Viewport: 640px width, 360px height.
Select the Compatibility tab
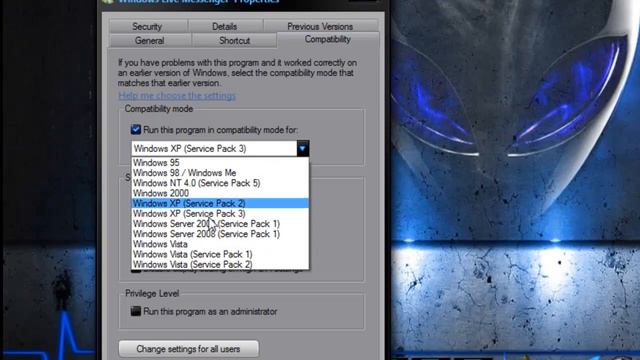(x=328, y=40)
